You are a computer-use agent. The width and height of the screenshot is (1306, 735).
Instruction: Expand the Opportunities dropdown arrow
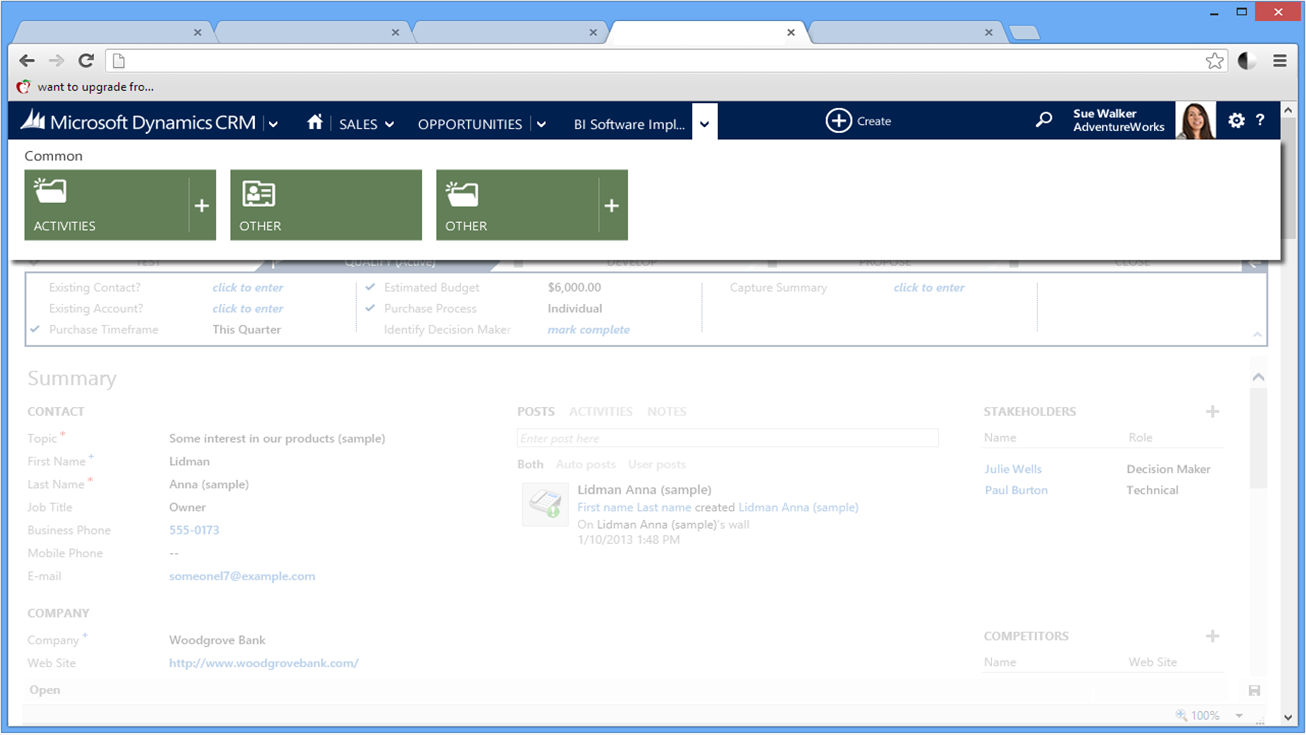tap(541, 124)
